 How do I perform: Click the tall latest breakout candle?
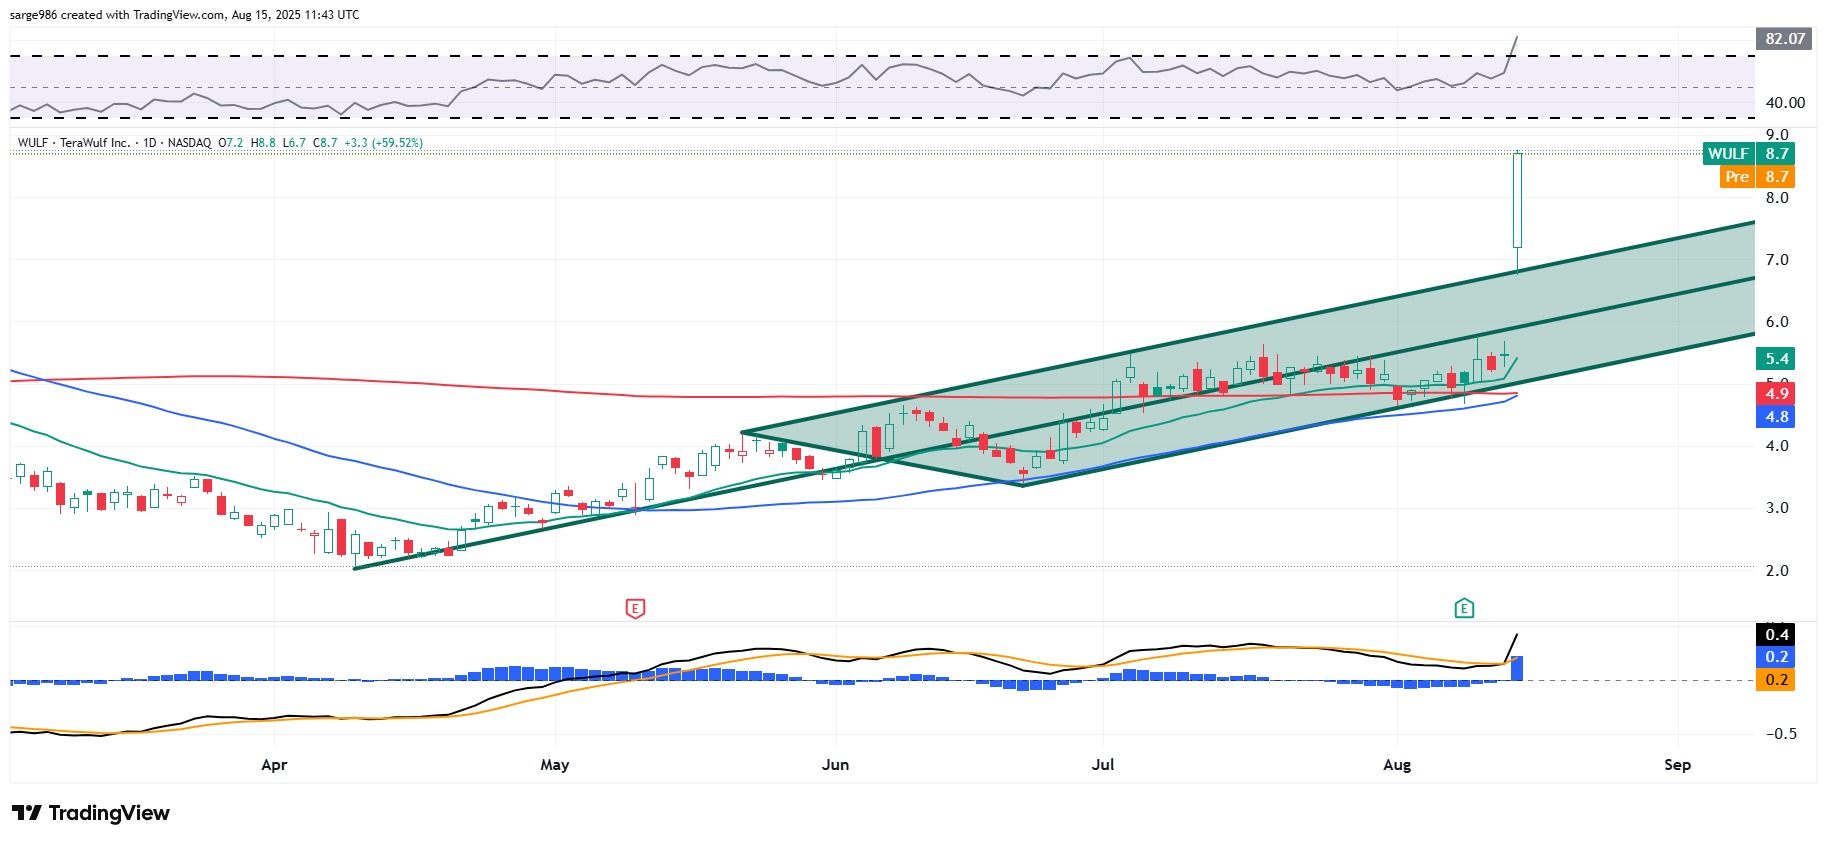pos(1517,200)
